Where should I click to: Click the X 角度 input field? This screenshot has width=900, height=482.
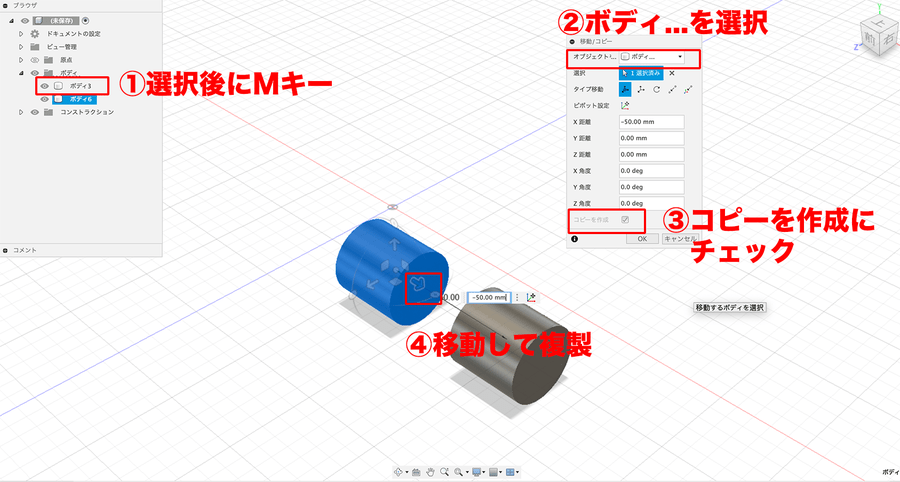(x=651, y=171)
